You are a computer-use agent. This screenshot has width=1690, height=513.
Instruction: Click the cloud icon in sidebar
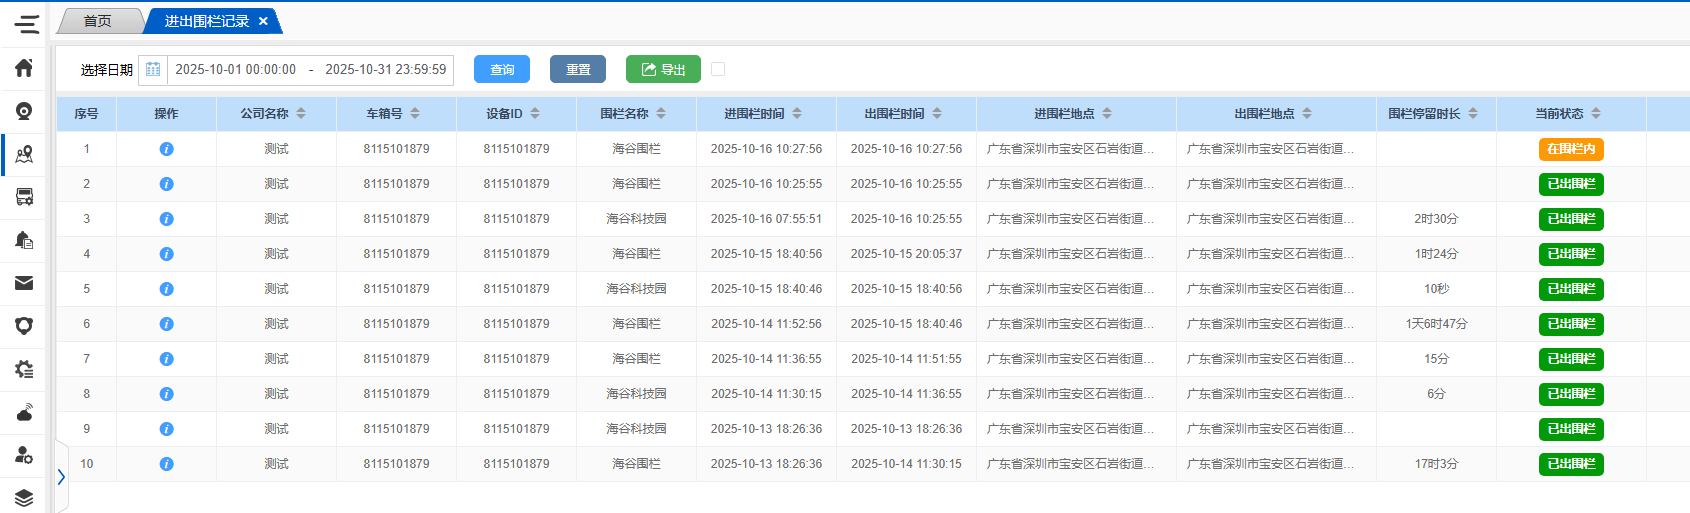24,412
